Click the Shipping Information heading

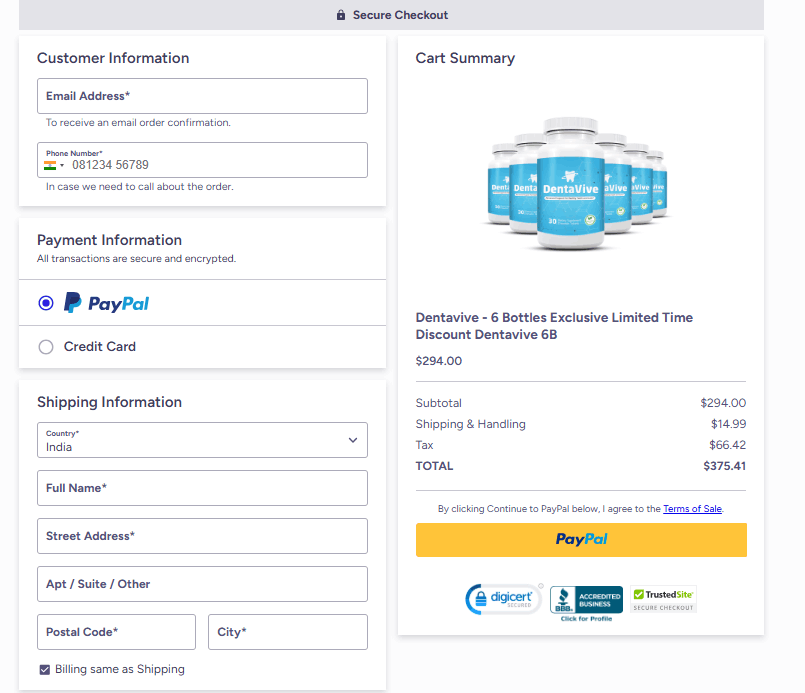click(x=109, y=402)
